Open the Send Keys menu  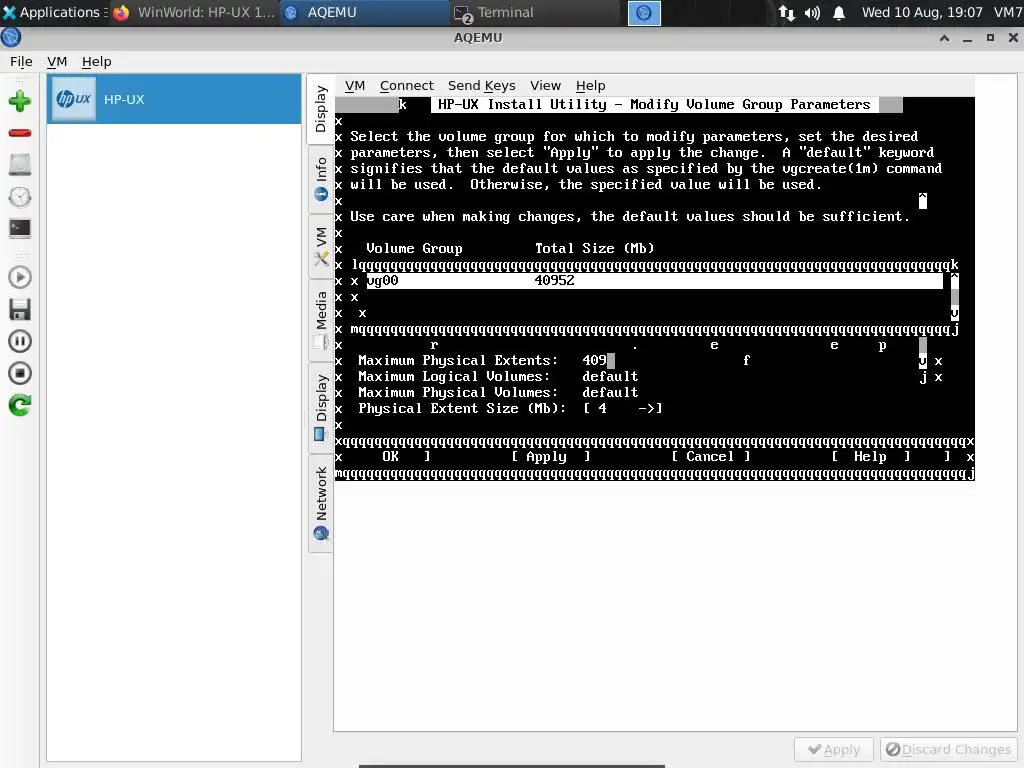click(481, 86)
